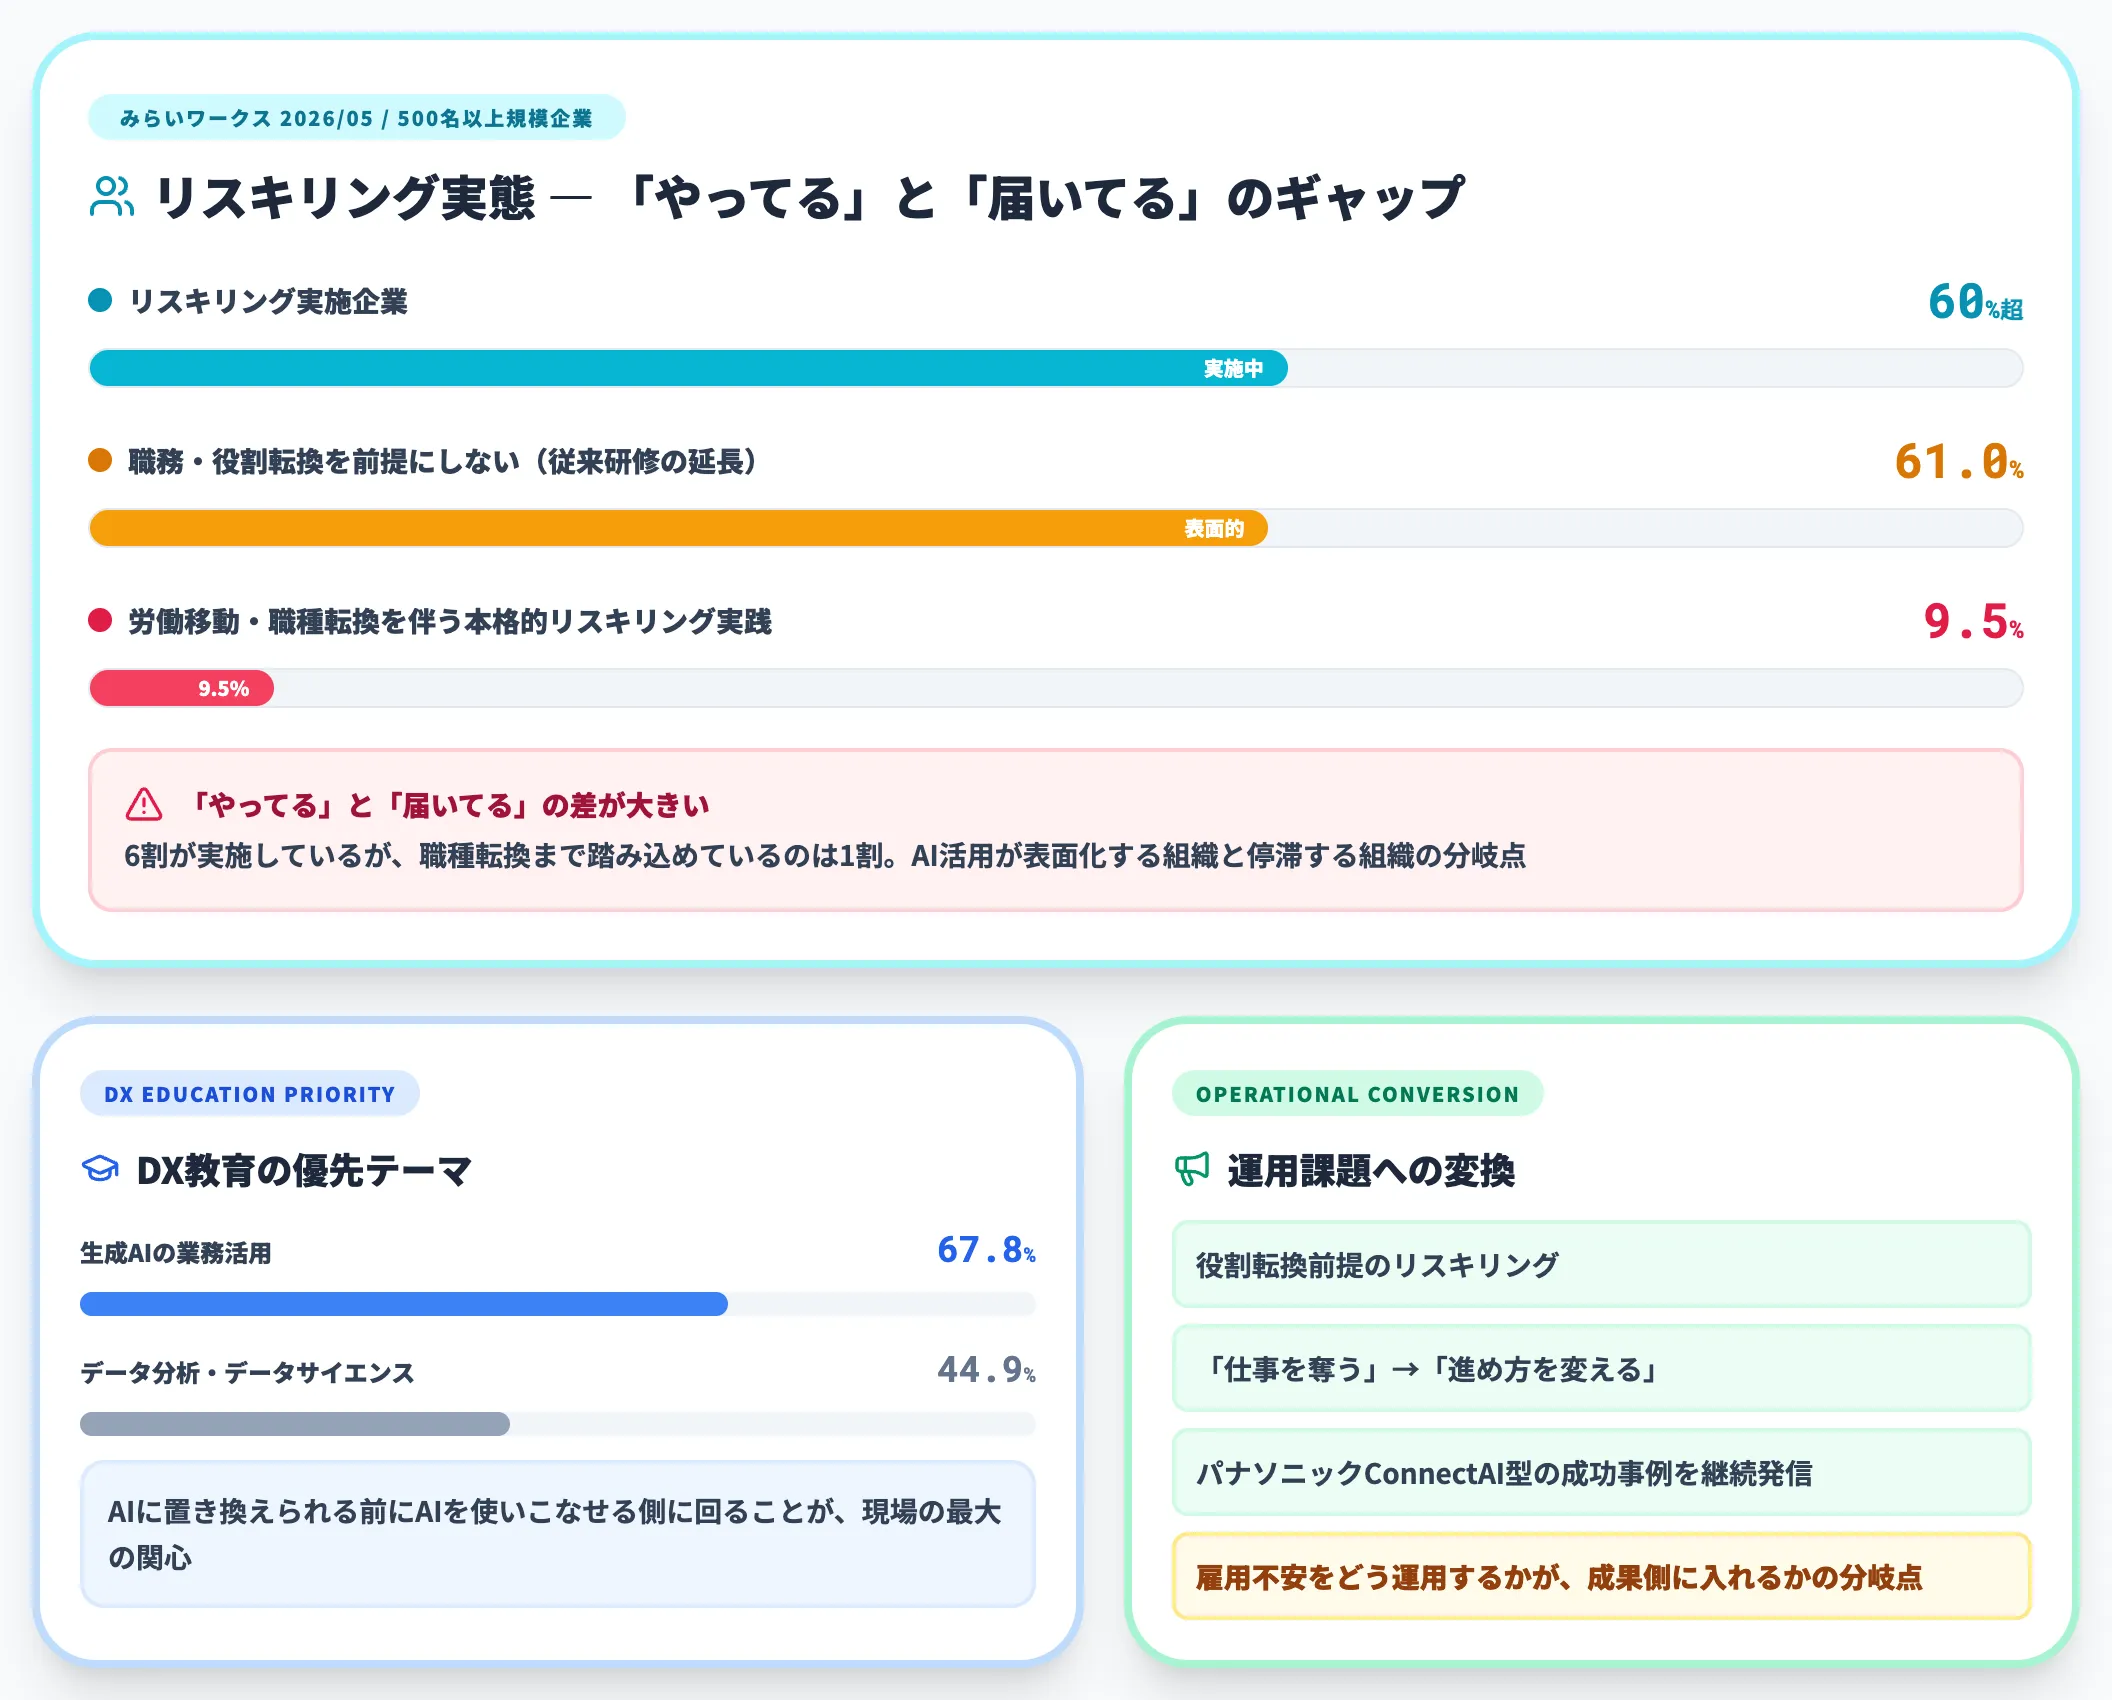Click the people icon beside the リスキリング実態 heading
The width and height of the screenshot is (2112, 1700).
pos(112,197)
